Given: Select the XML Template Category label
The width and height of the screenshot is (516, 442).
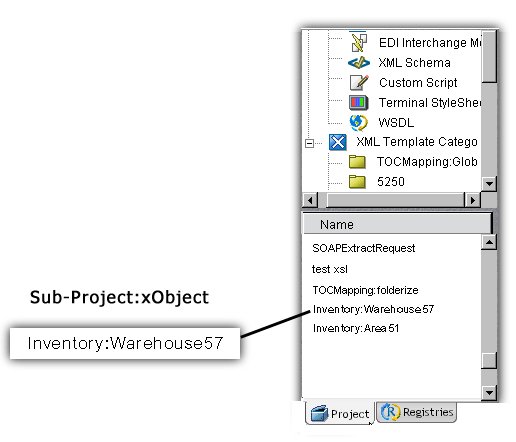Looking at the screenshot, I should pos(417,142).
